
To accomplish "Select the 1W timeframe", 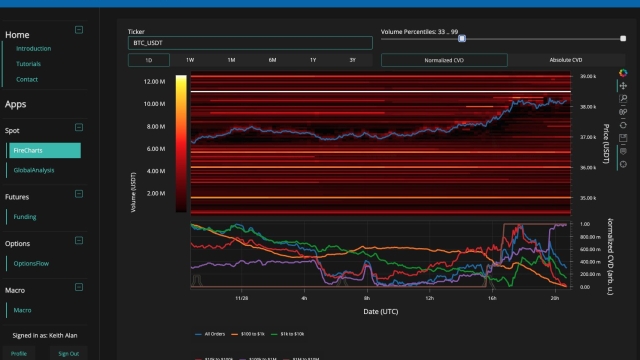I will pos(190,60).
